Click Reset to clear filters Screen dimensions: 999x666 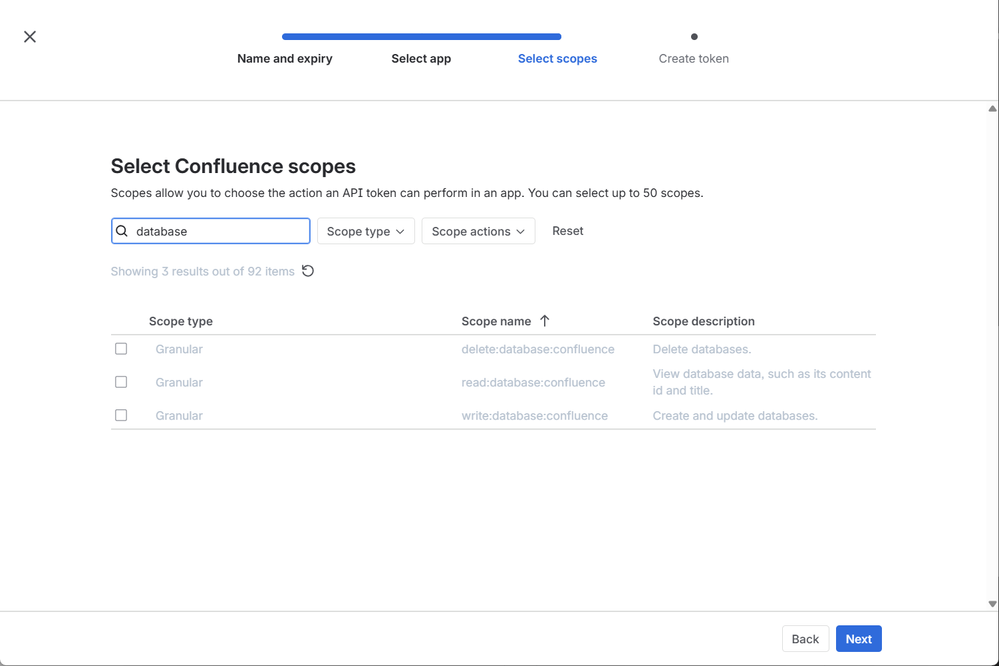pyautogui.click(x=568, y=231)
